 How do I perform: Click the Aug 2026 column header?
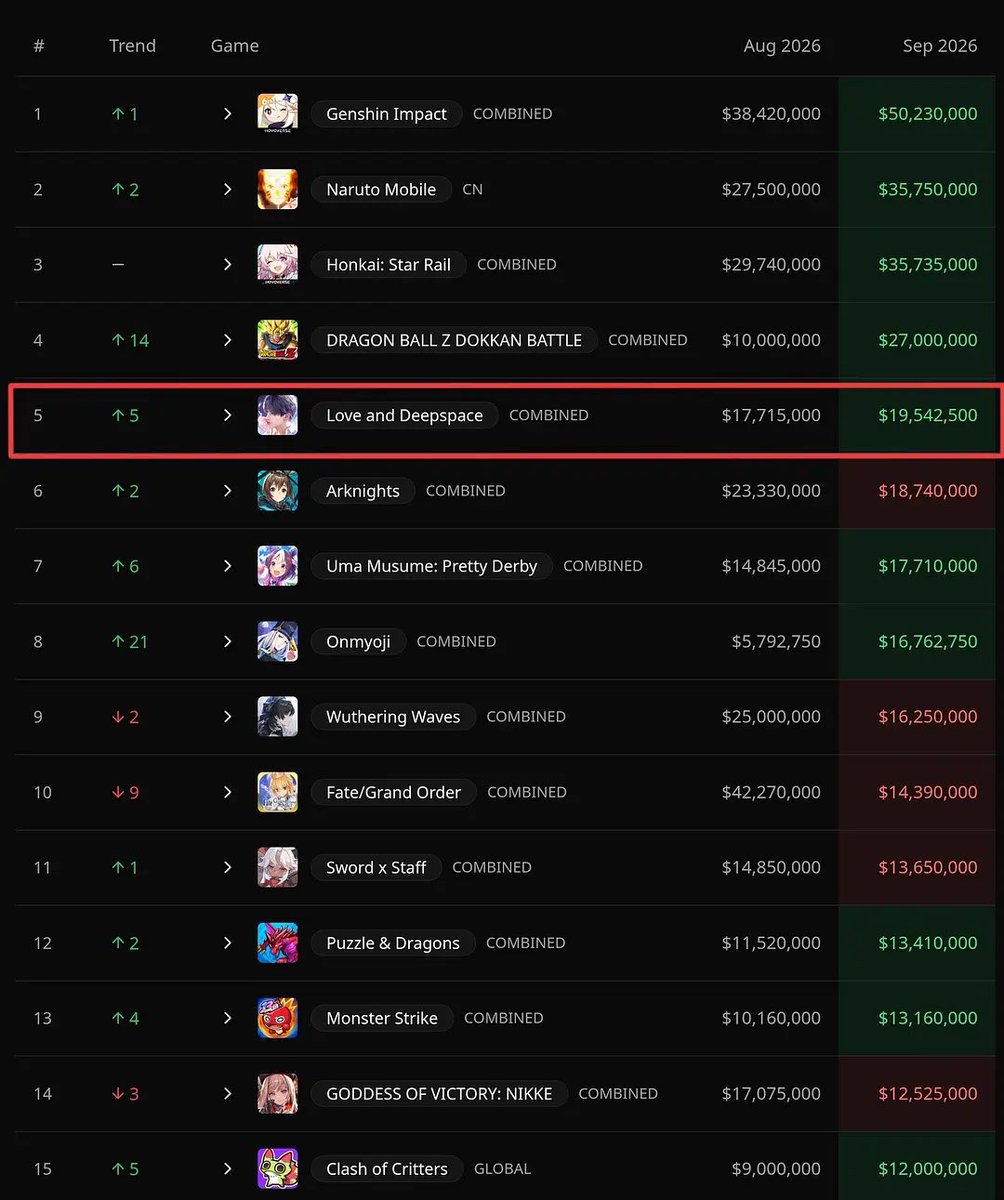[782, 46]
